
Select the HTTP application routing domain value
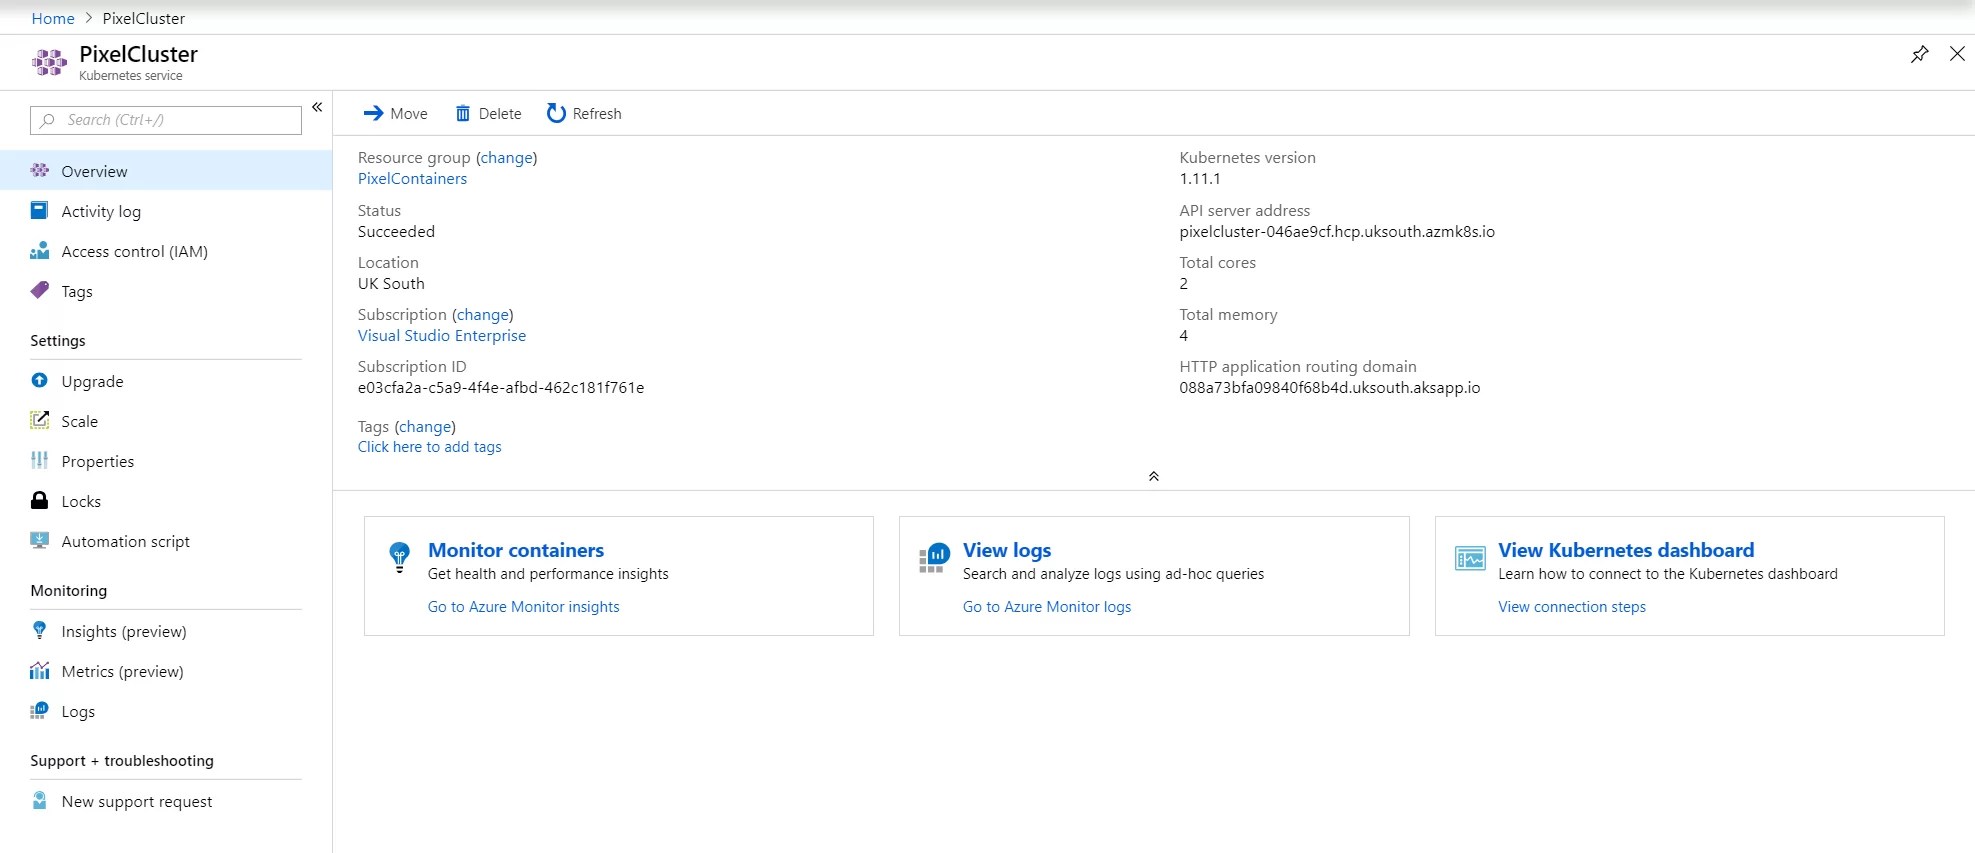tap(1330, 387)
